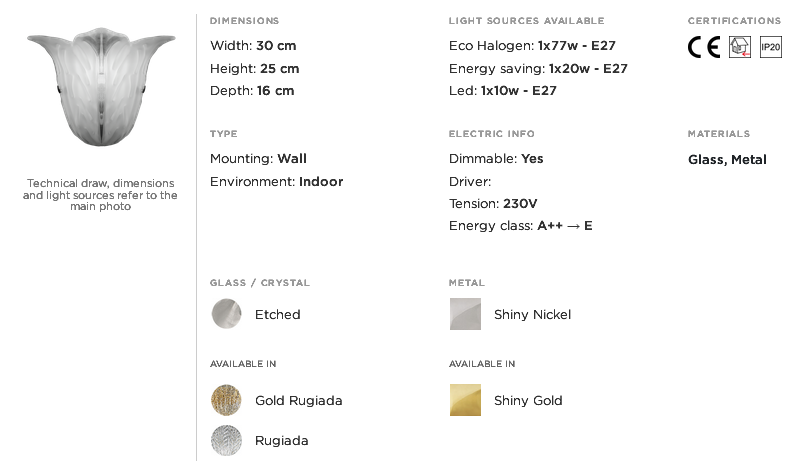Click the Electric Info section heading

(492, 134)
